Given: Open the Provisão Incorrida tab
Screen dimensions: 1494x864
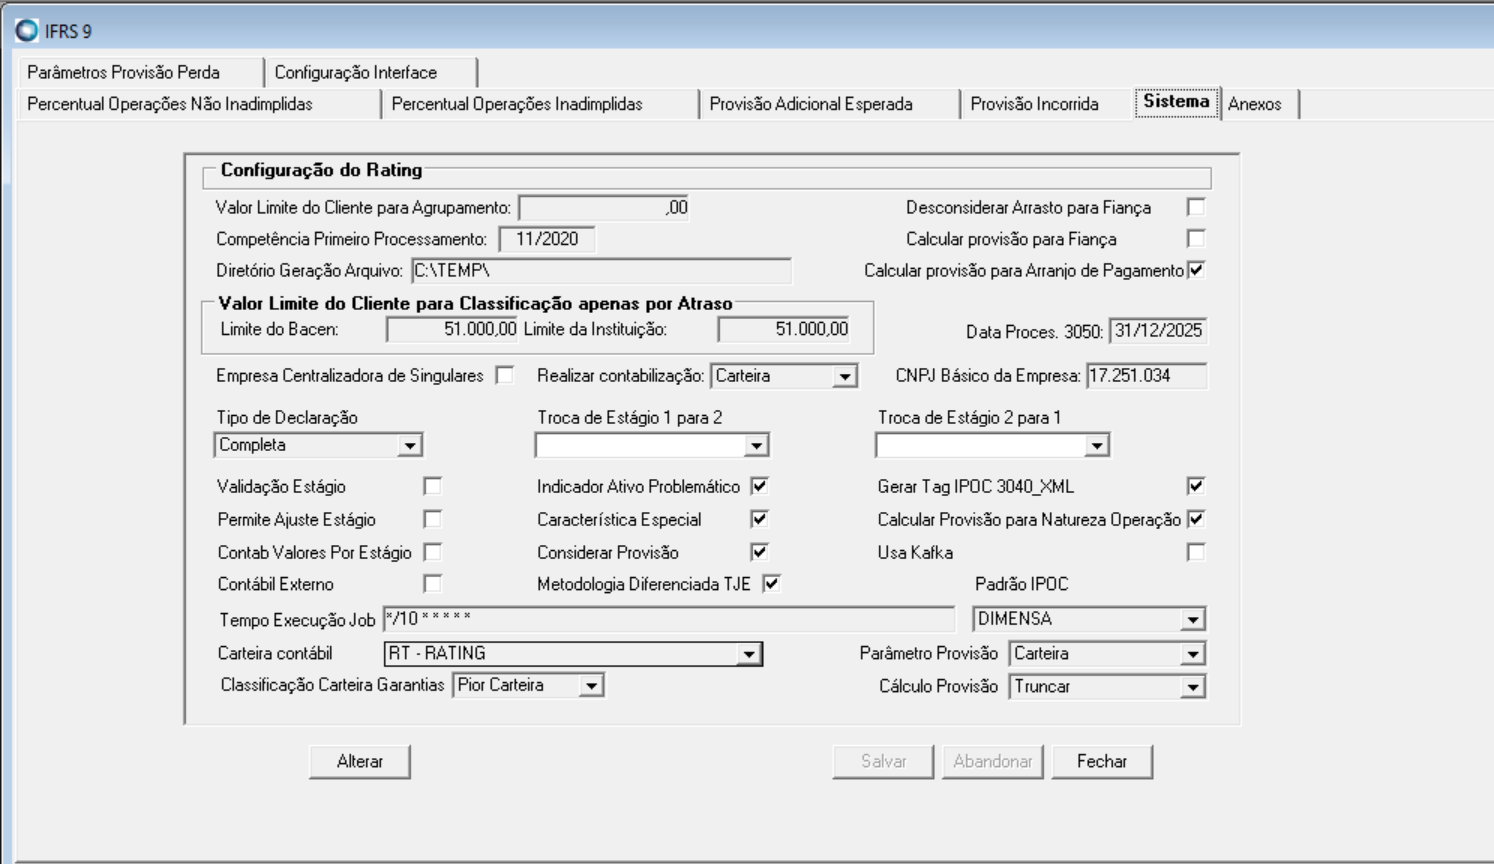Looking at the screenshot, I should pos(1047,104).
